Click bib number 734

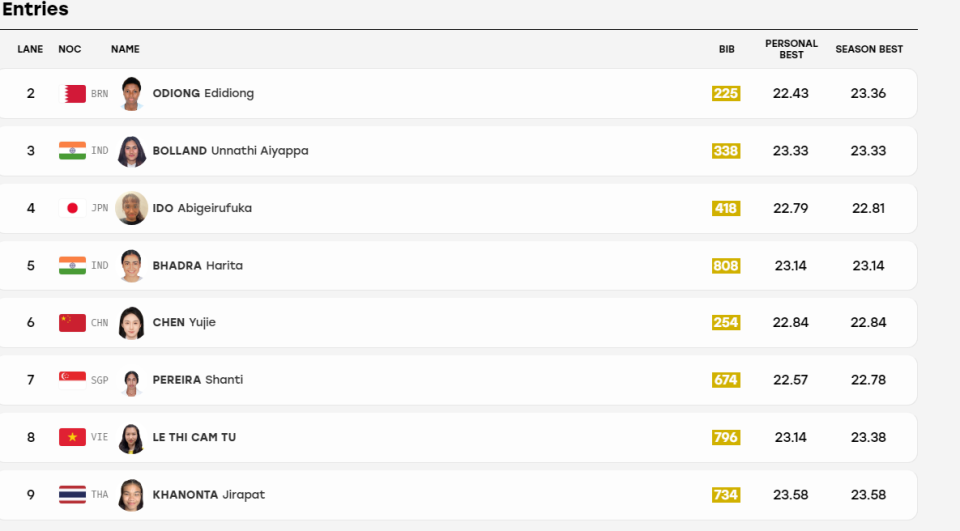[x=726, y=495]
